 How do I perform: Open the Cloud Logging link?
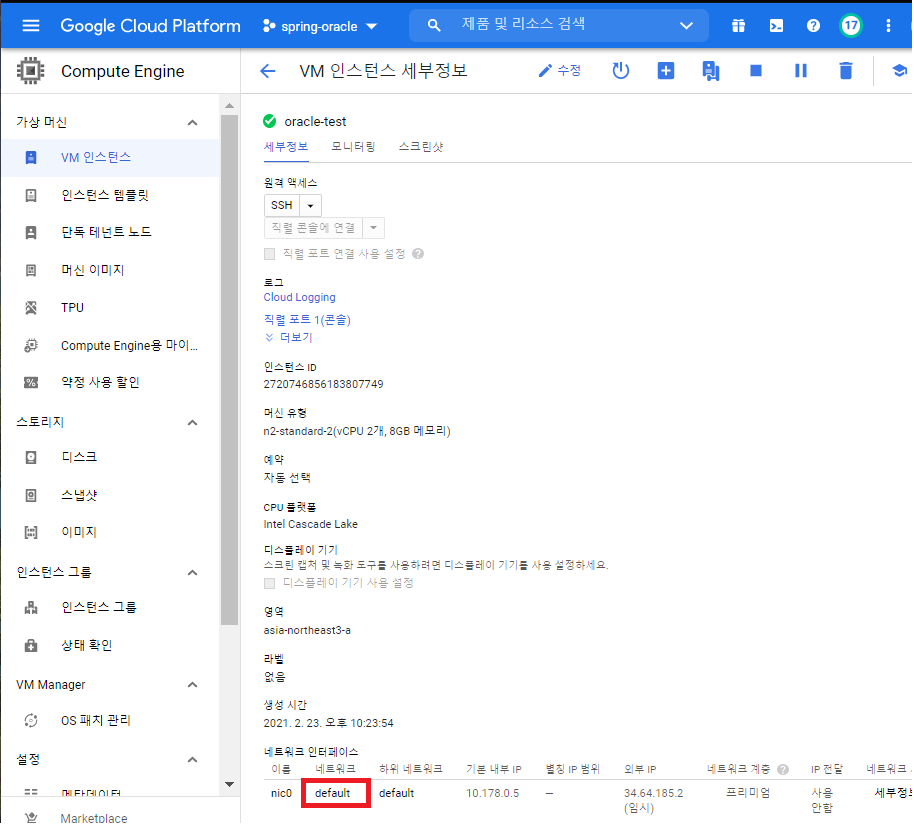300,297
